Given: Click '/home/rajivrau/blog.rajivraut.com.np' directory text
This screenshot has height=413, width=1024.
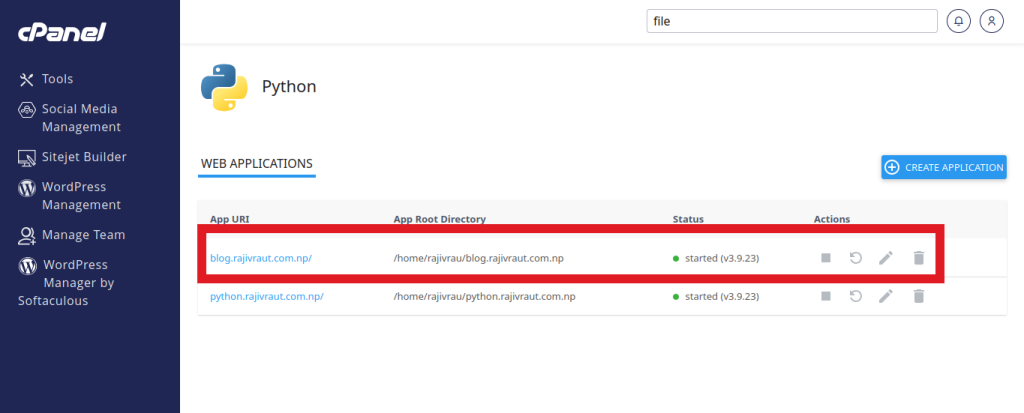Looking at the screenshot, I should [x=478, y=258].
